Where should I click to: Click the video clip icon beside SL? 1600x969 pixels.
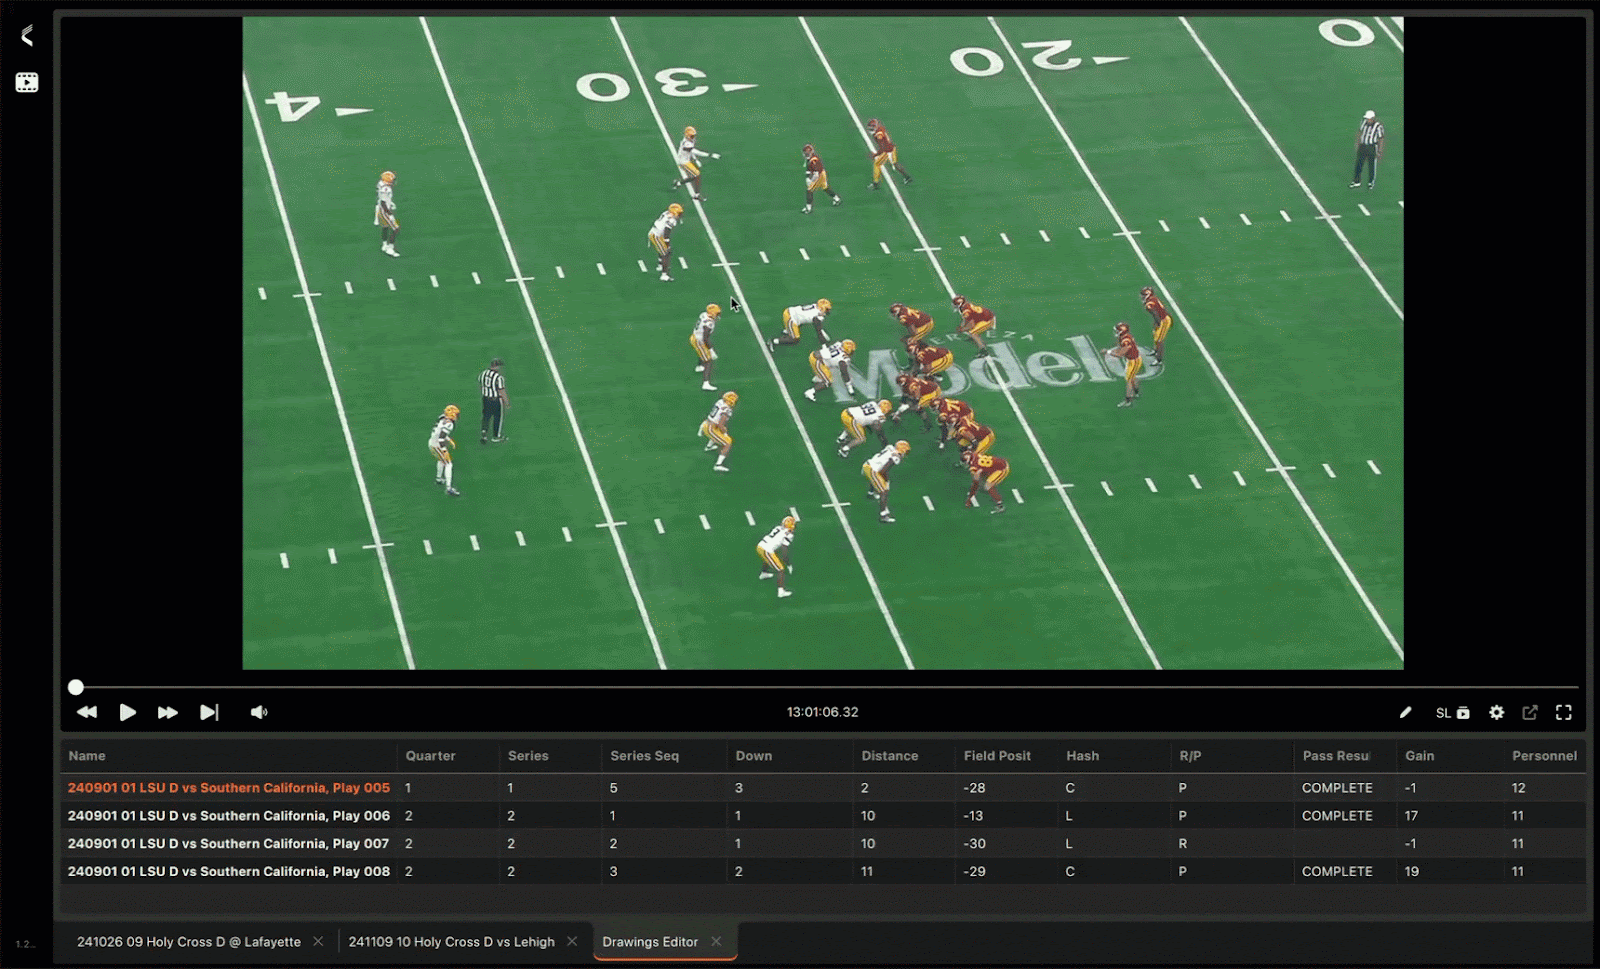tap(1462, 712)
